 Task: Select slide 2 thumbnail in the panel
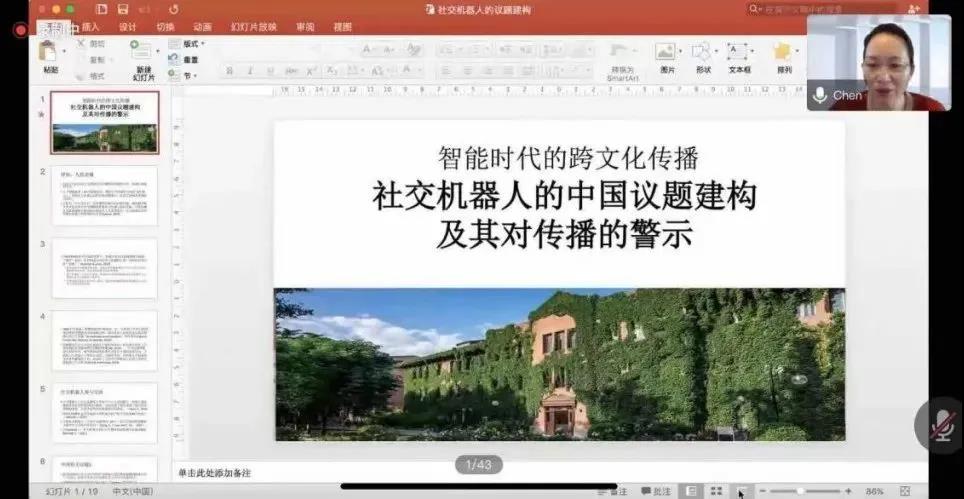105,197
